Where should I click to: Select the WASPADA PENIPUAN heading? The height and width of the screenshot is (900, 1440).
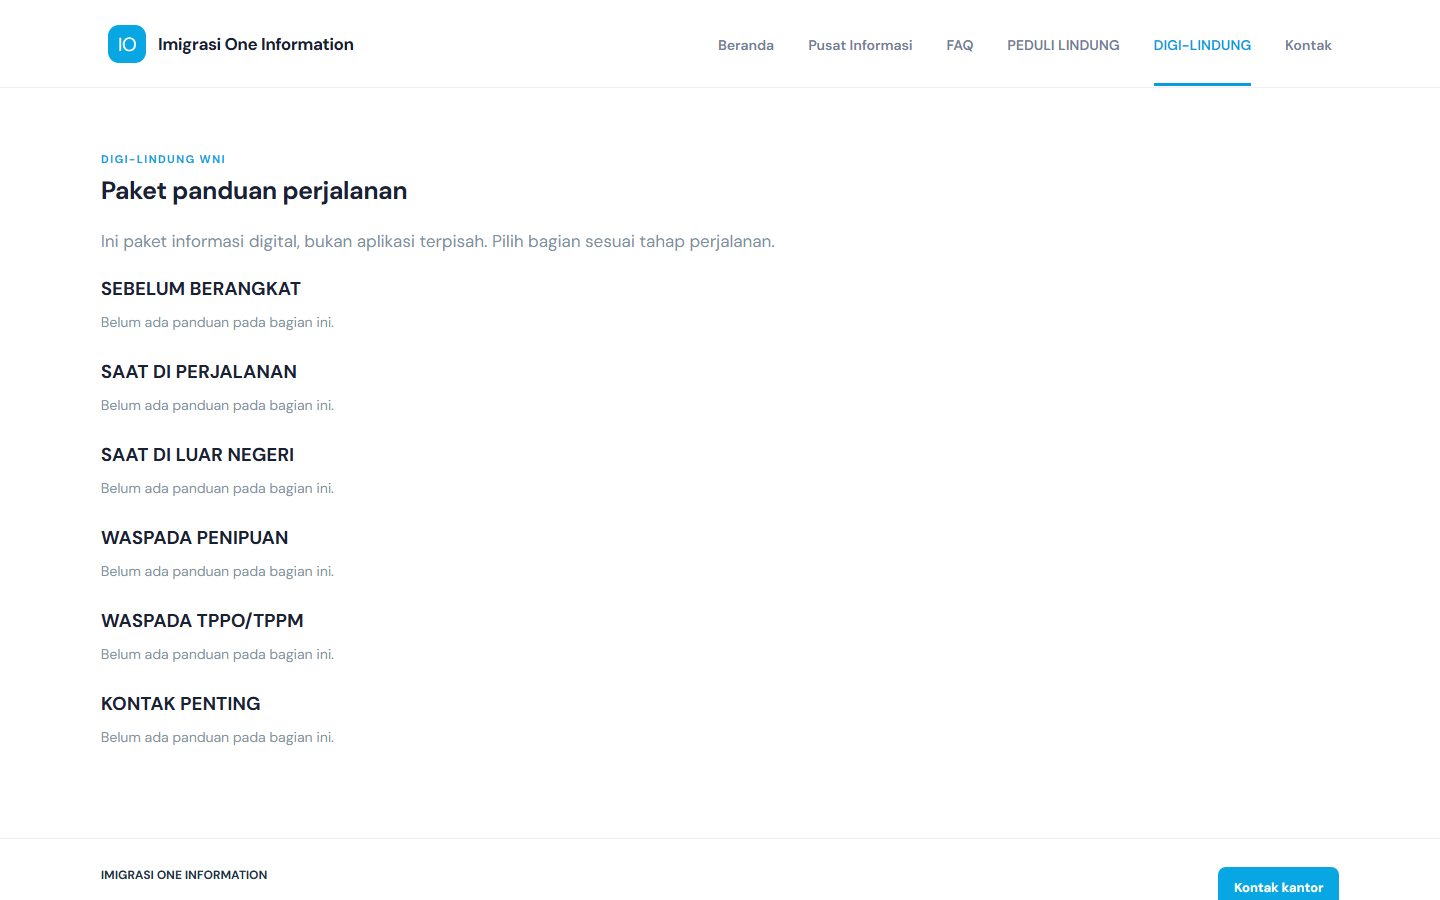(195, 538)
